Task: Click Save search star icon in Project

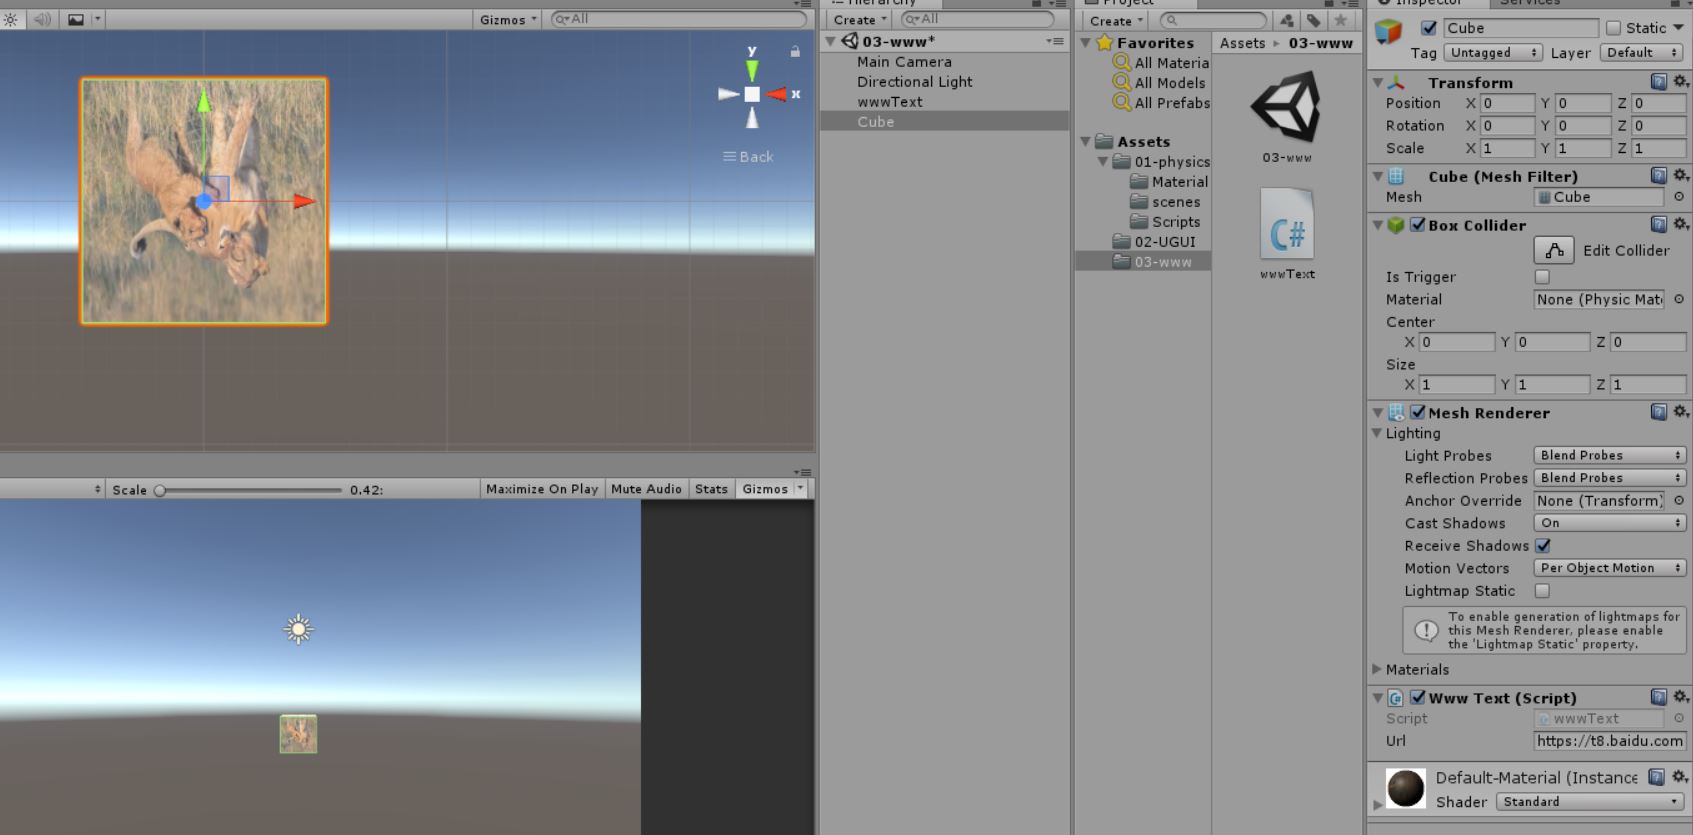Action: point(1341,20)
